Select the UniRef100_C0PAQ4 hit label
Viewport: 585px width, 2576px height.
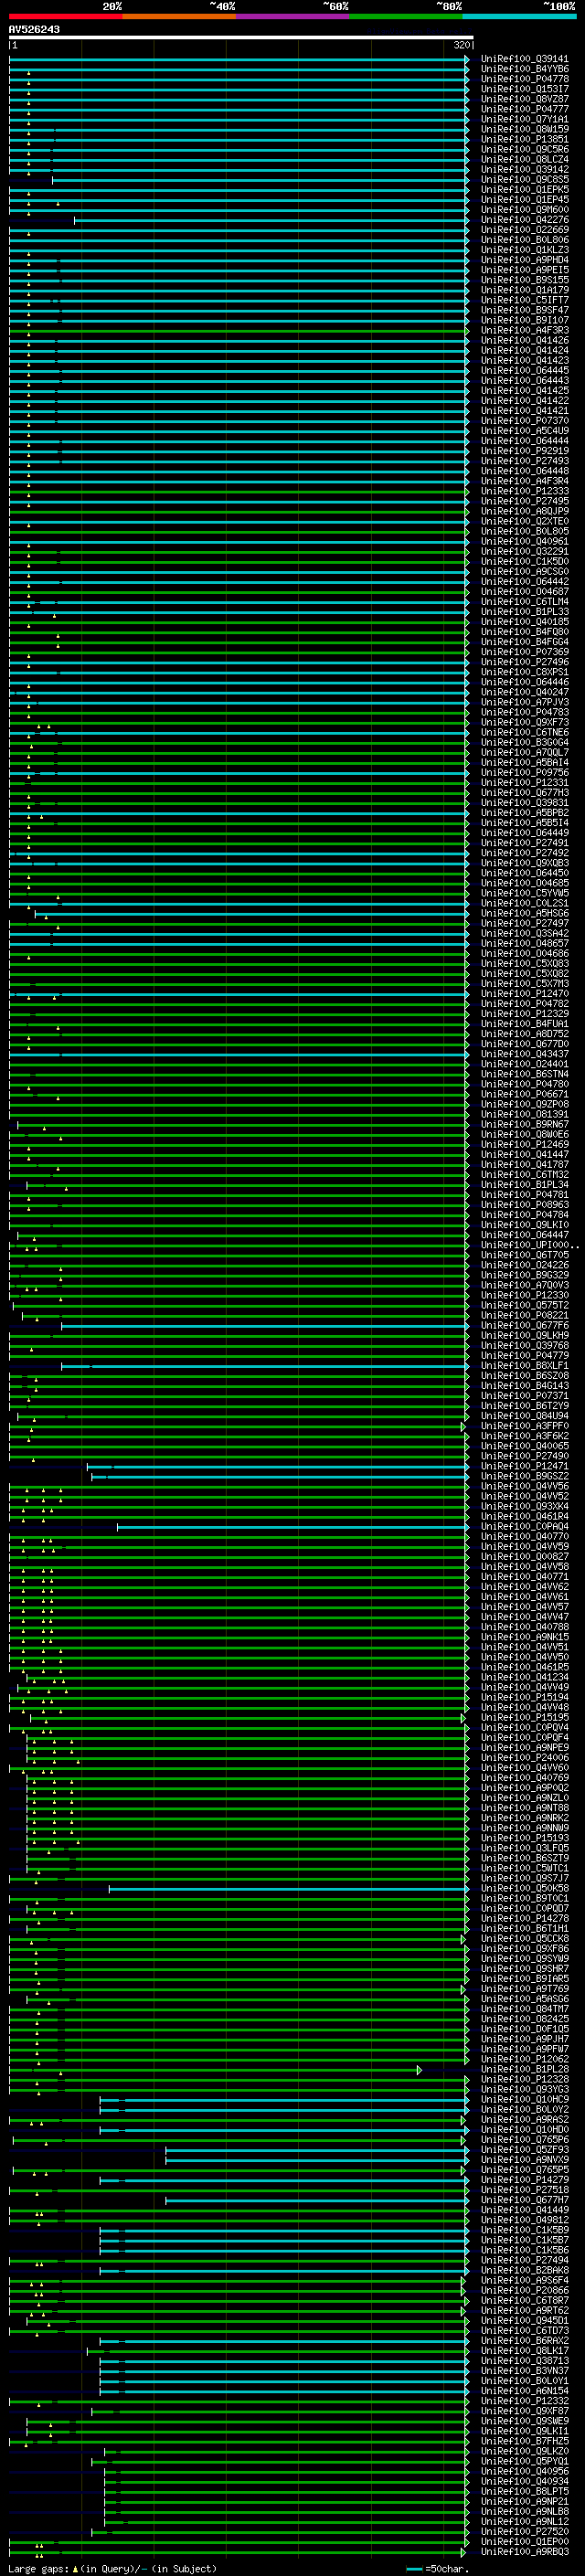click(524, 1526)
